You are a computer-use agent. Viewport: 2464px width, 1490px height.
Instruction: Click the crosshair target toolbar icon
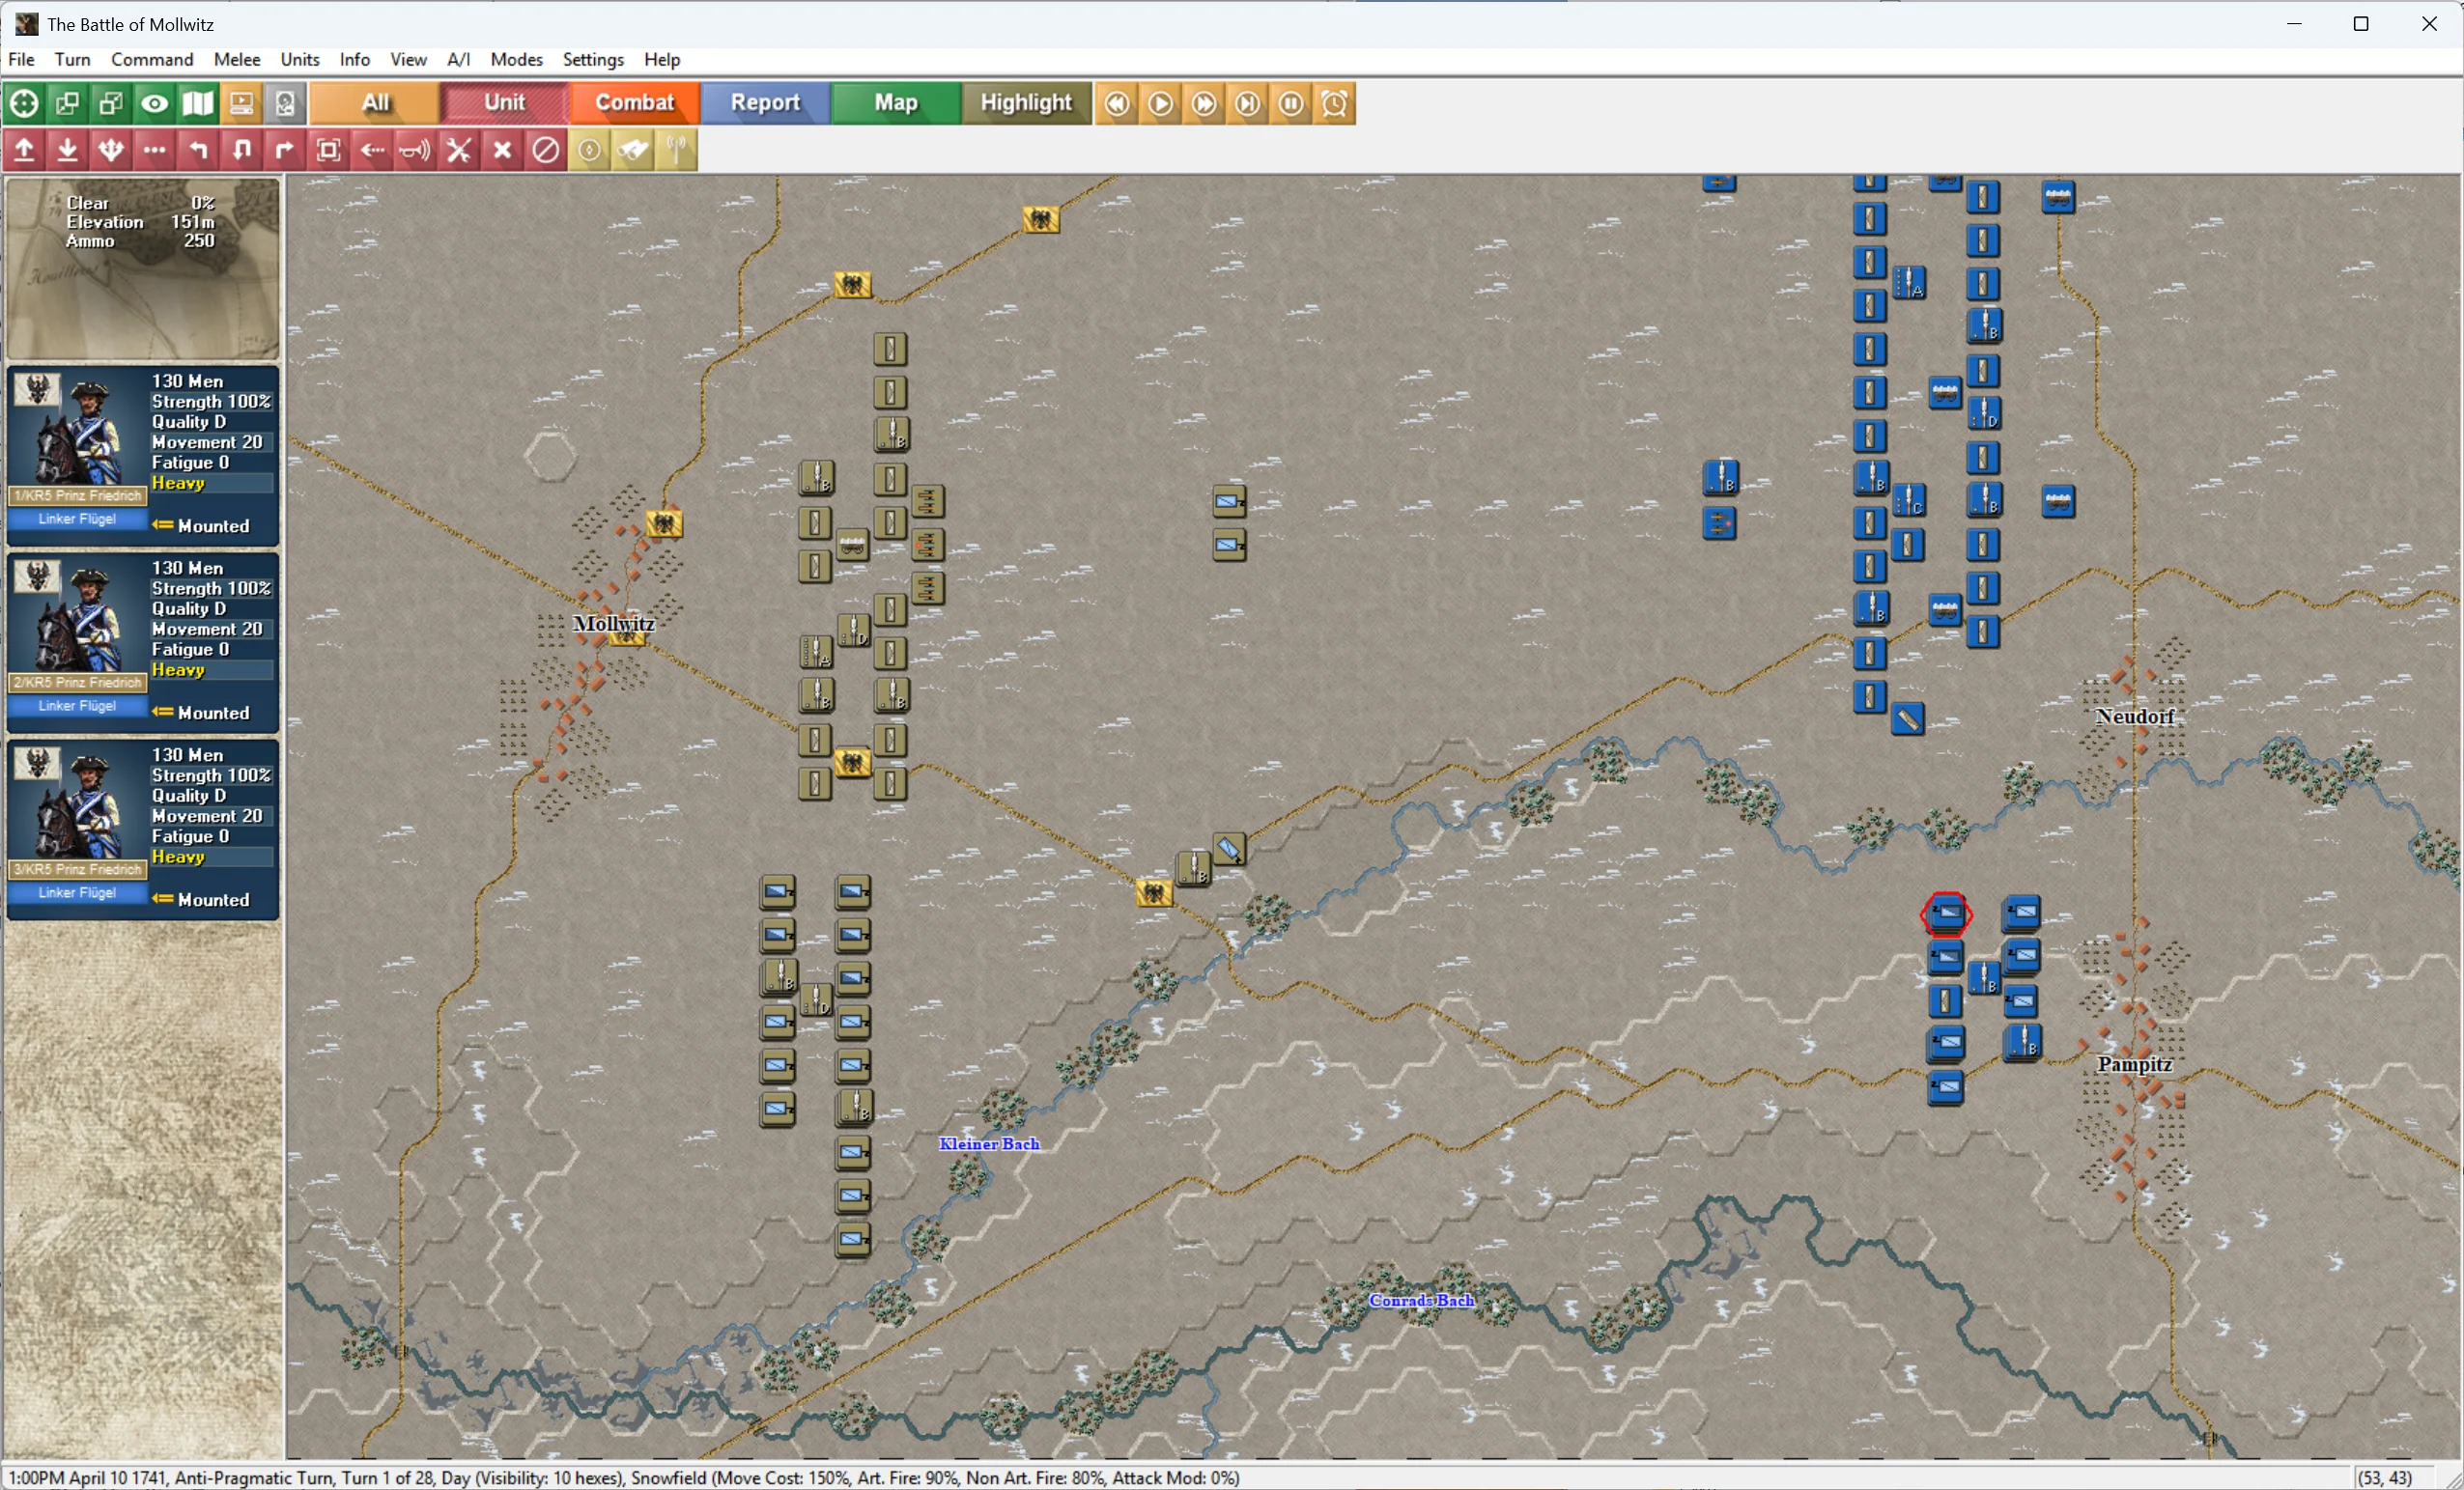tap(24, 103)
